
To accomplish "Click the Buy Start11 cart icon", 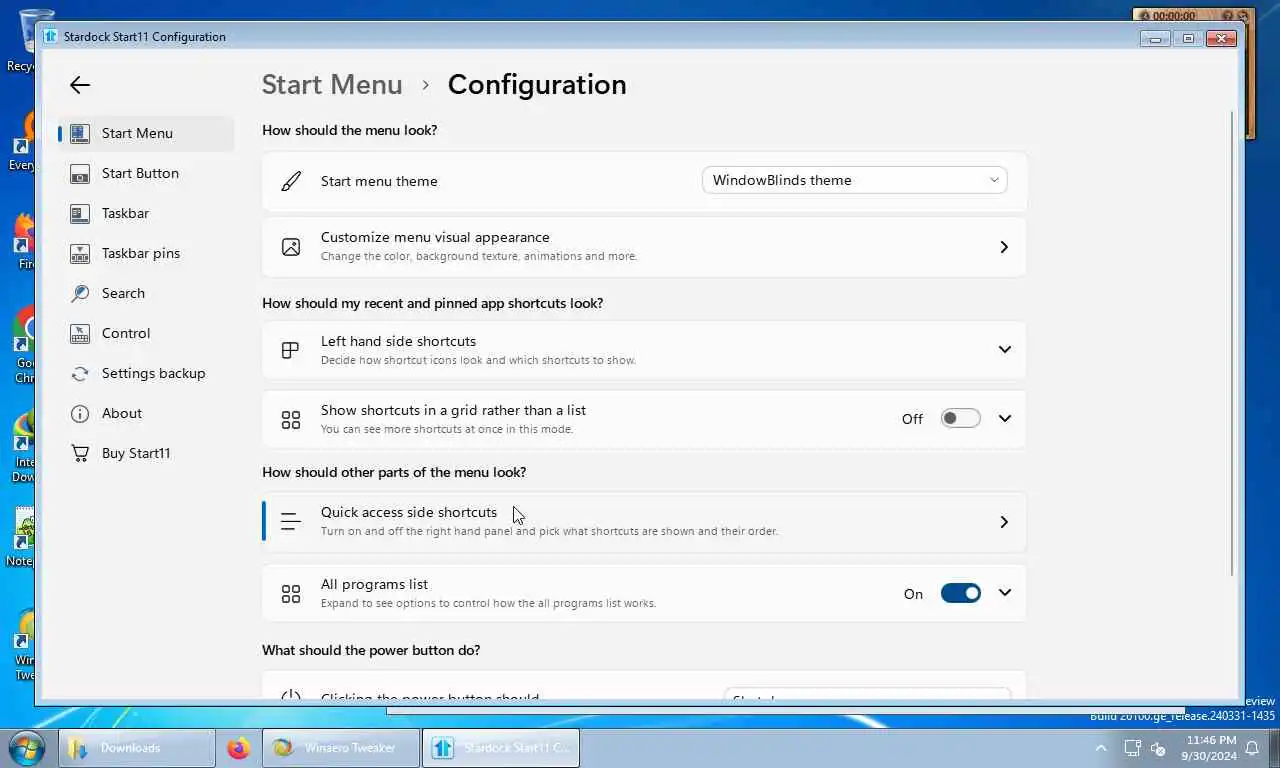I will click(x=80, y=453).
